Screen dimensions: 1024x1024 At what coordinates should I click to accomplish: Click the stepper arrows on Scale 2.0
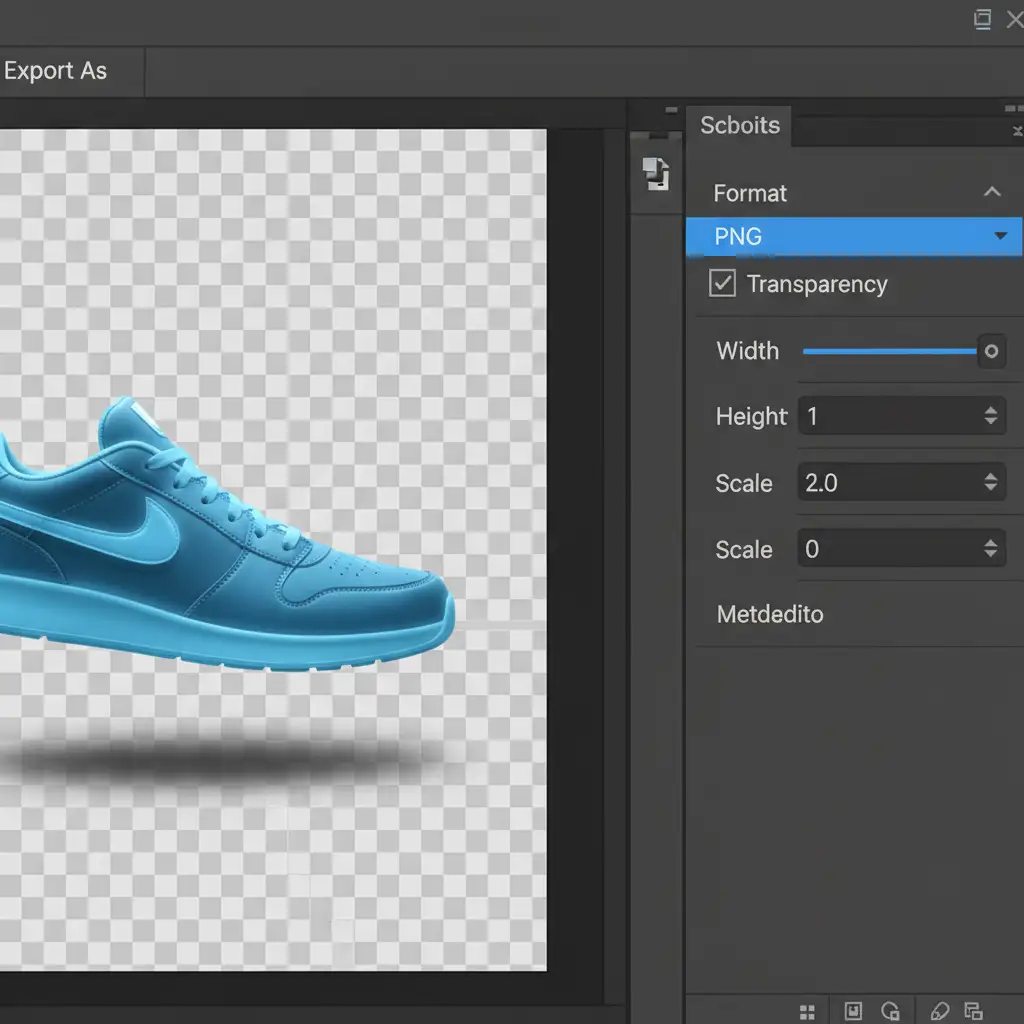click(990, 483)
